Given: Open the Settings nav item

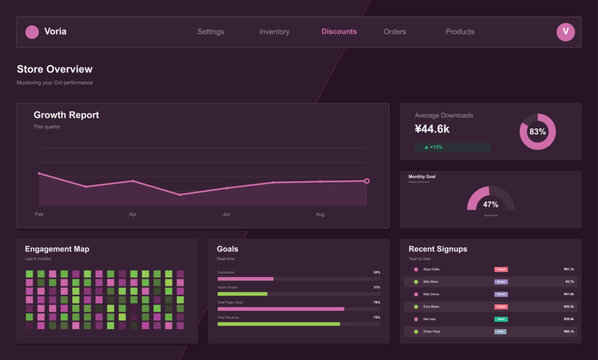Looking at the screenshot, I should click(x=211, y=32).
